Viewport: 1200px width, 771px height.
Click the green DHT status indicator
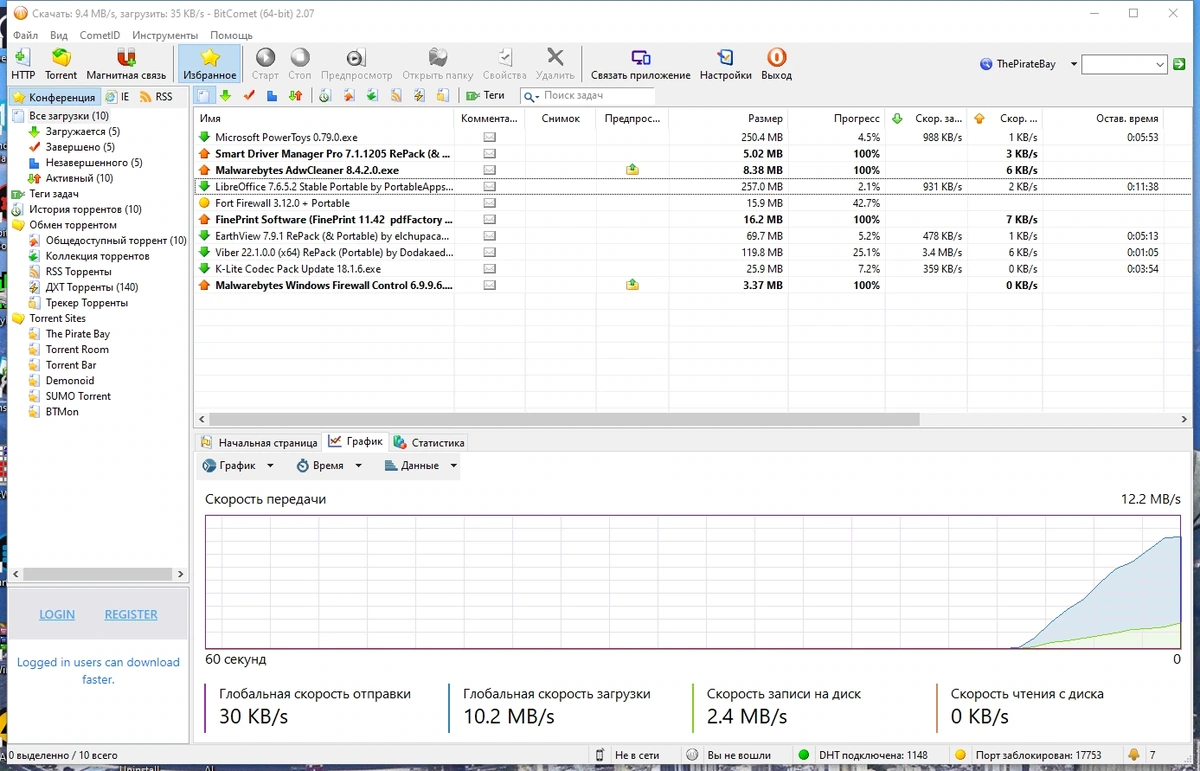click(804, 755)
